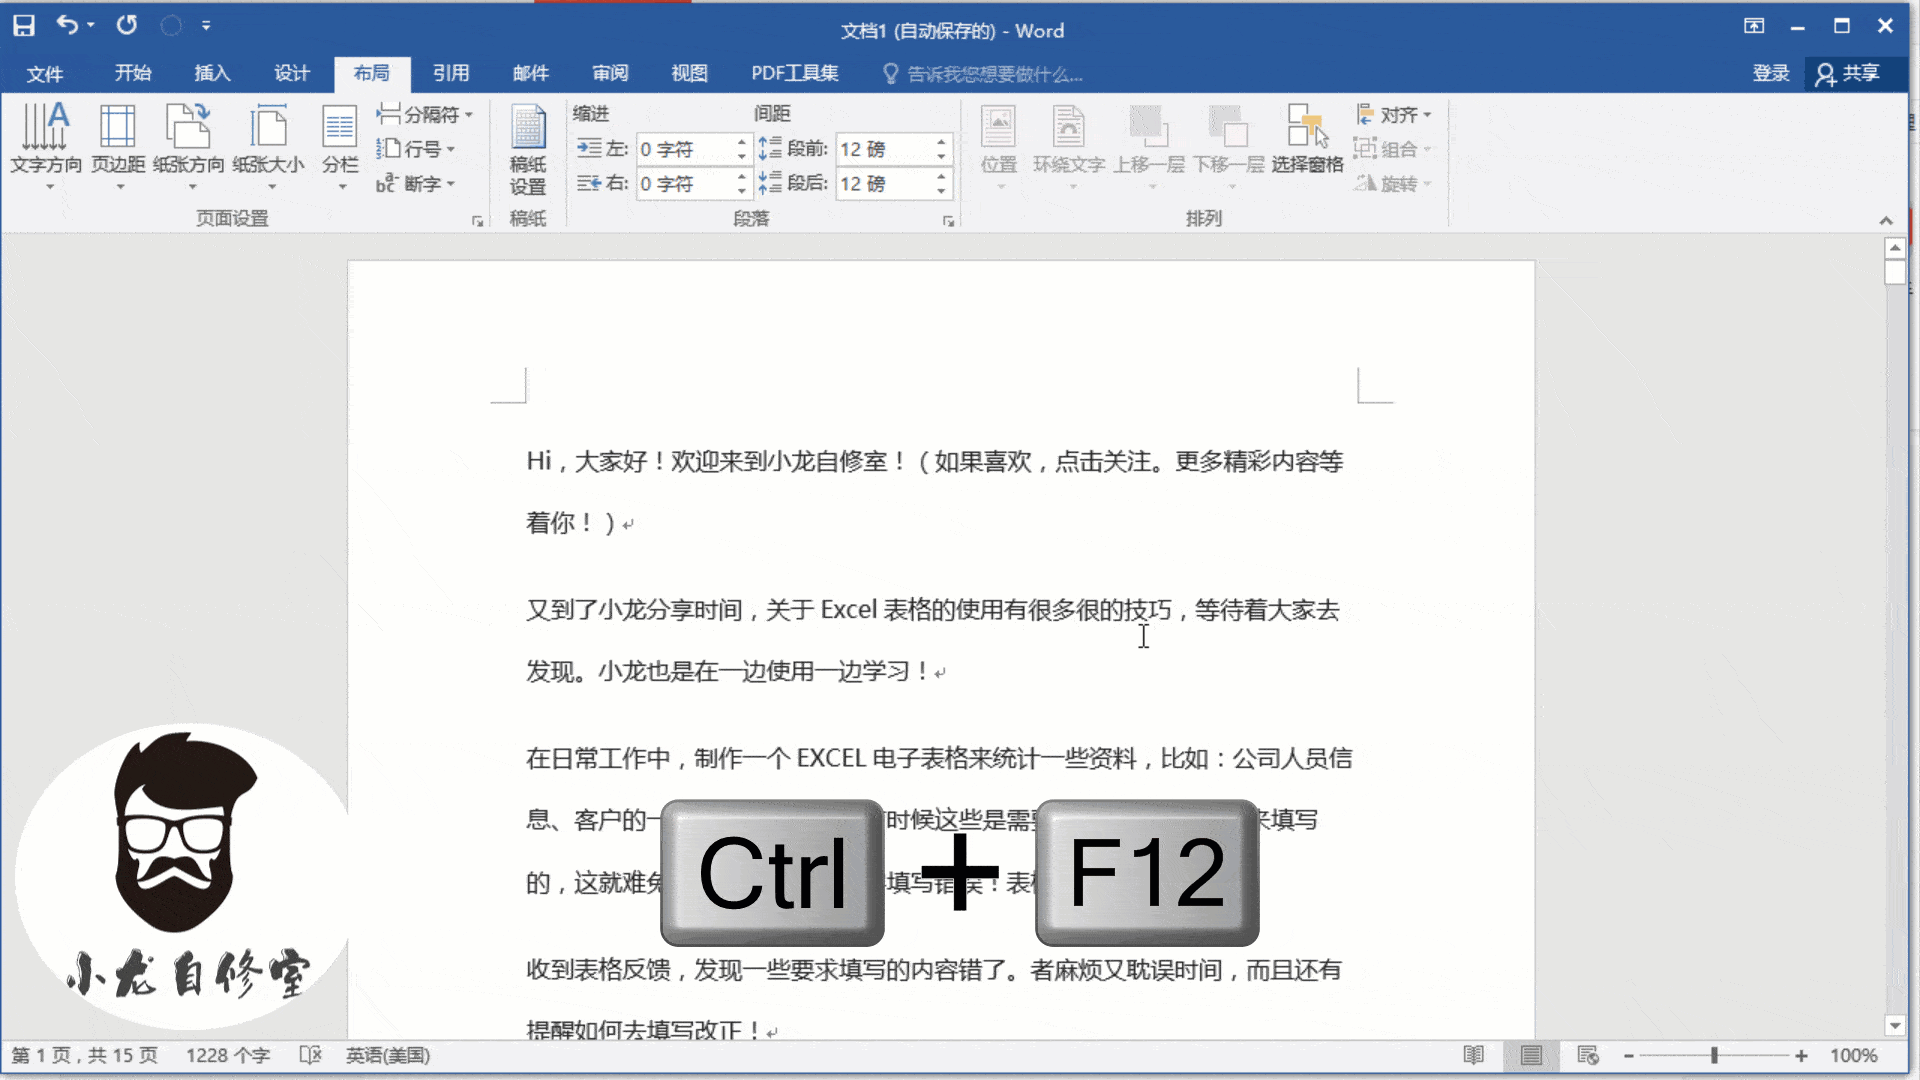Open ribbon display options icon
The height and width of the screenshot is (1080, 1920).
coord(1754,26)
